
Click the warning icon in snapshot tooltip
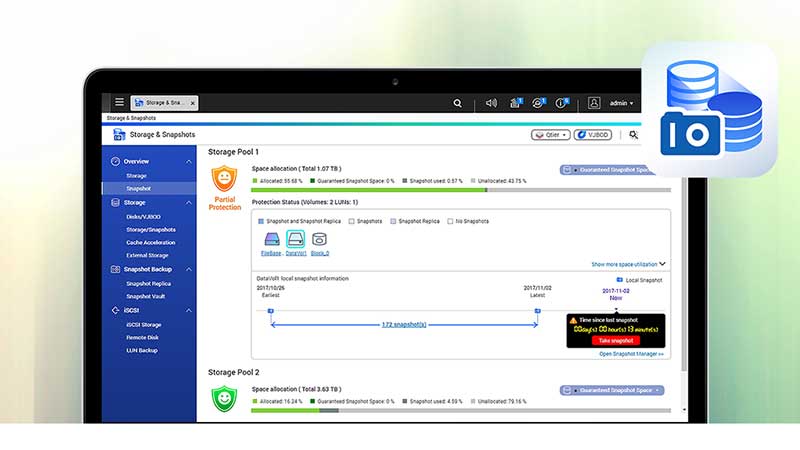[573, 320]
